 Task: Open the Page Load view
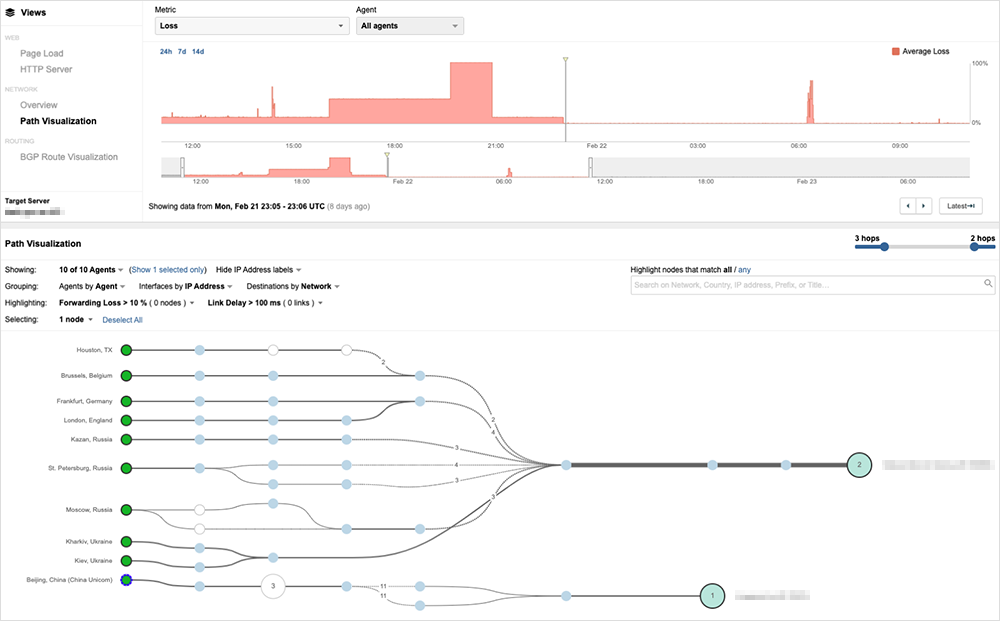(x=41, y=53)
